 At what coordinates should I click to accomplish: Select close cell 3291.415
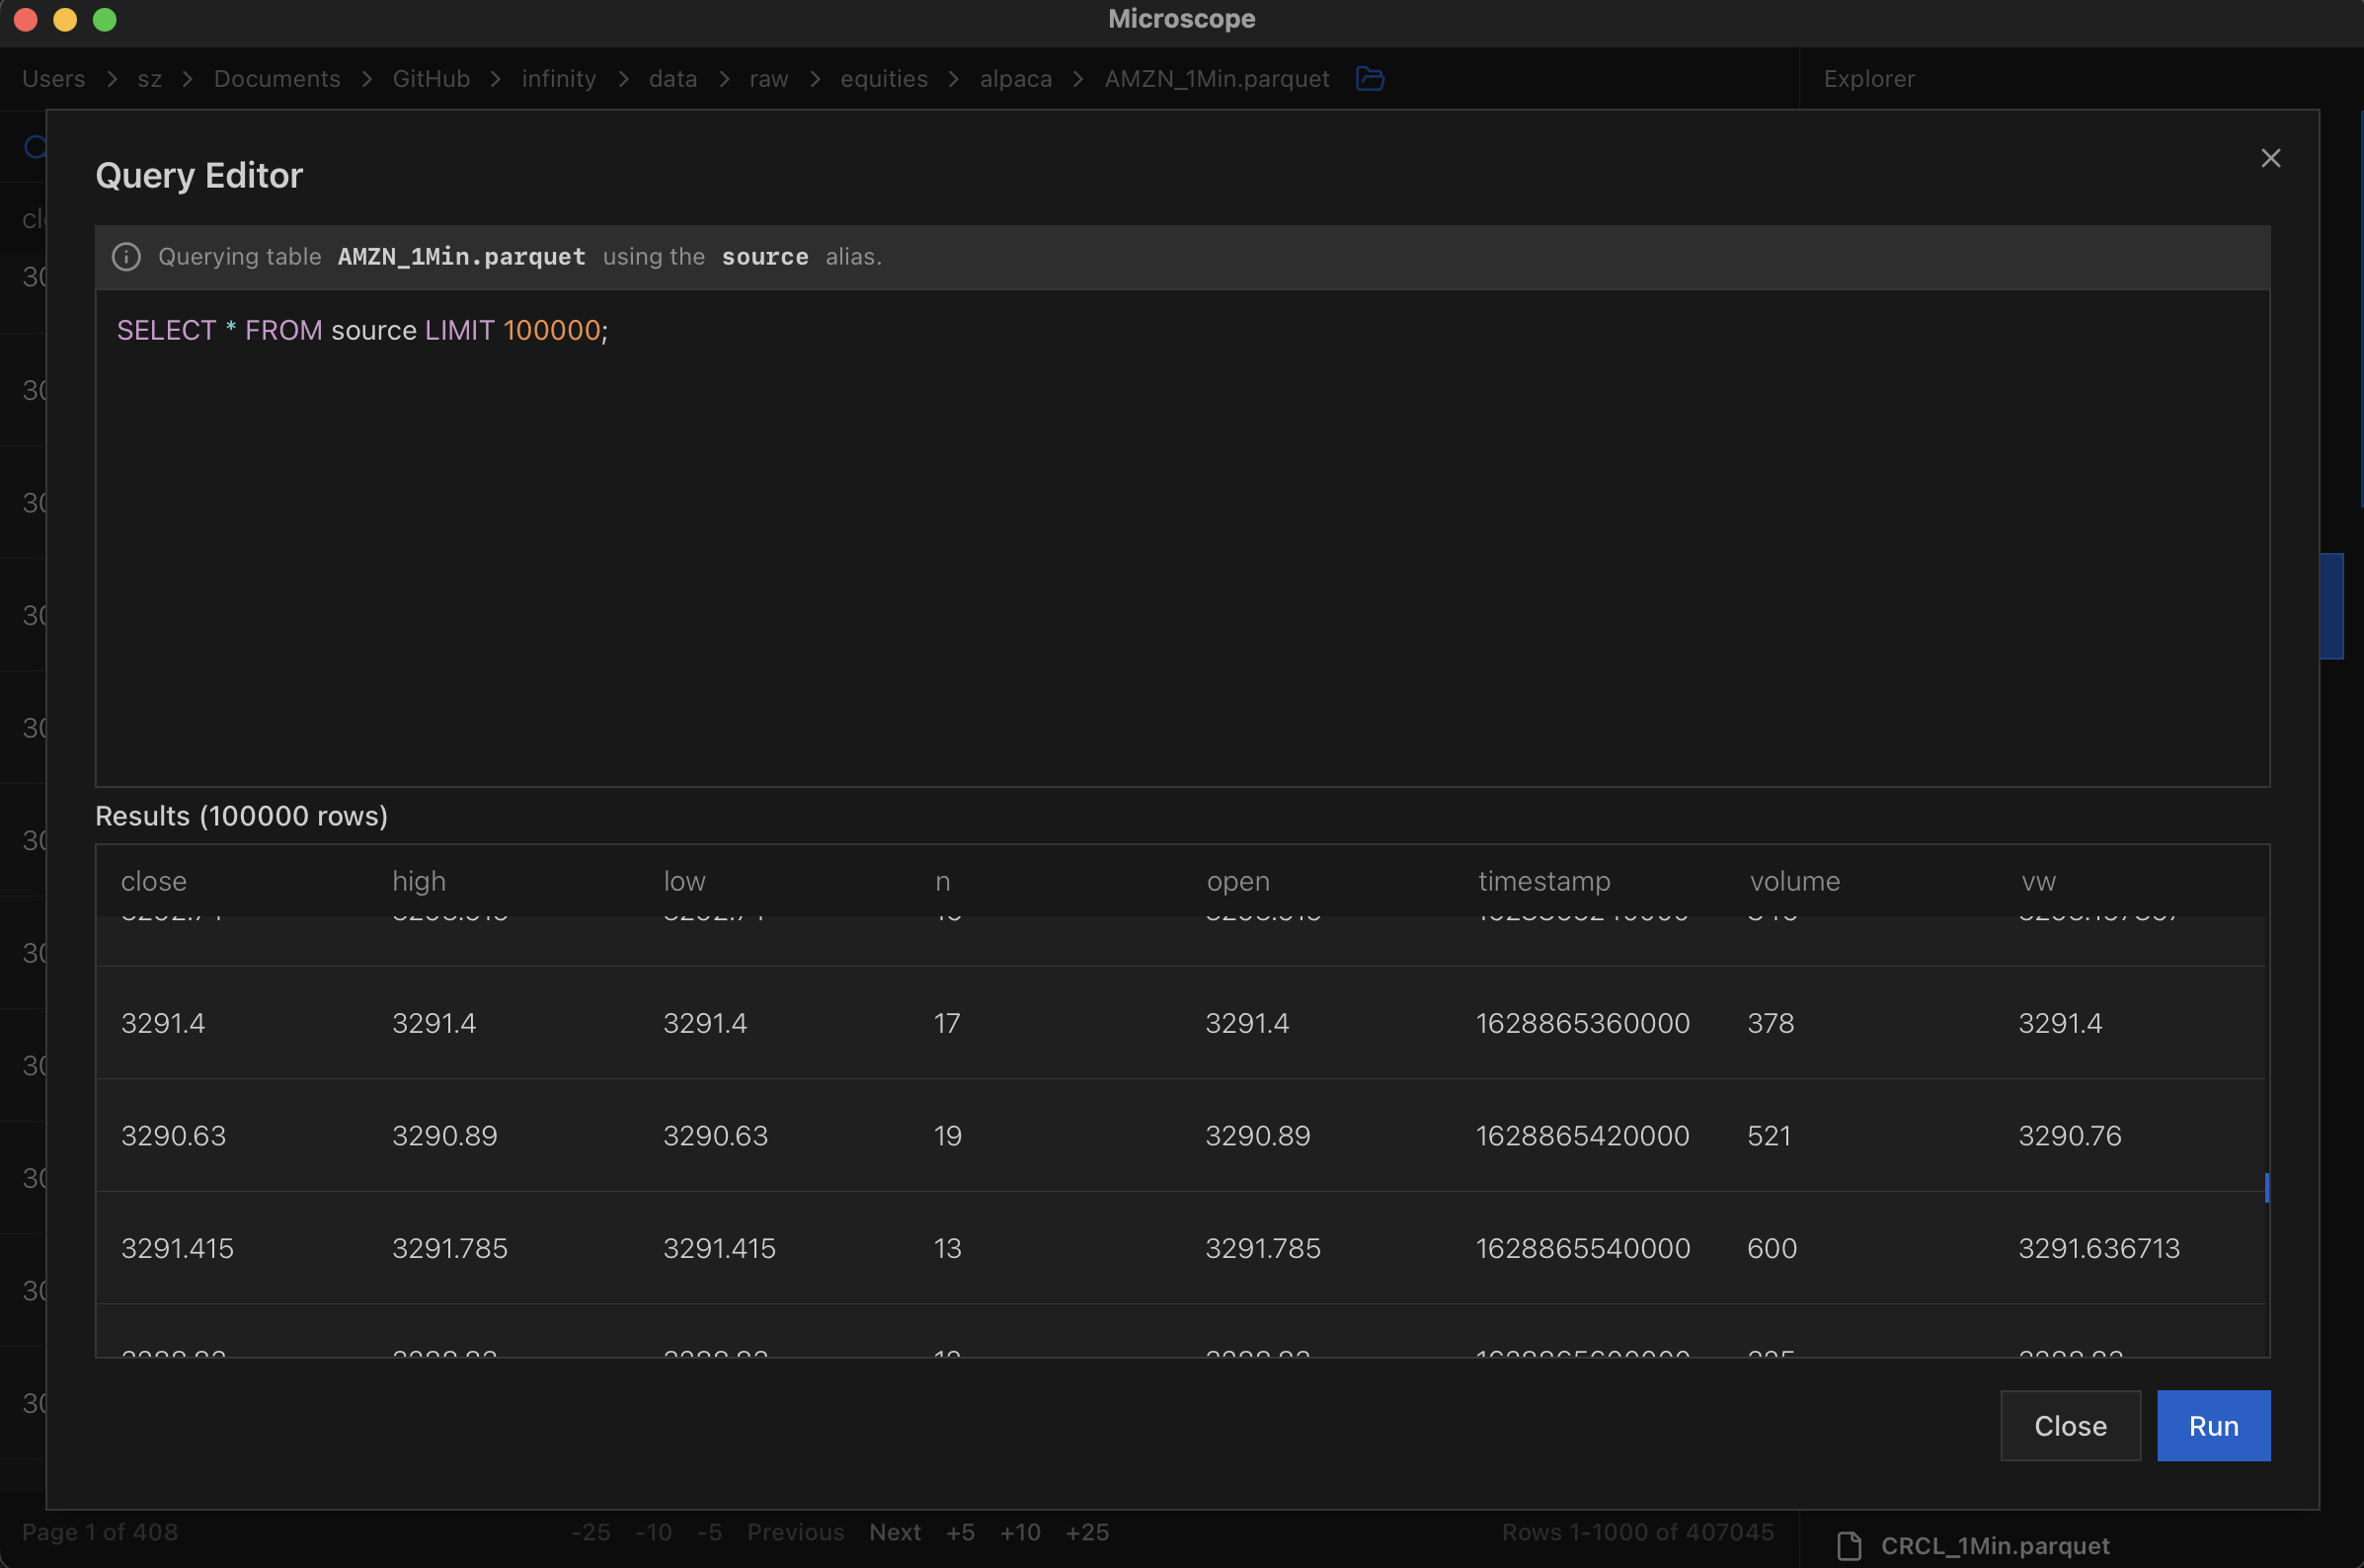pyautogui.click(x=177, y=1248)
